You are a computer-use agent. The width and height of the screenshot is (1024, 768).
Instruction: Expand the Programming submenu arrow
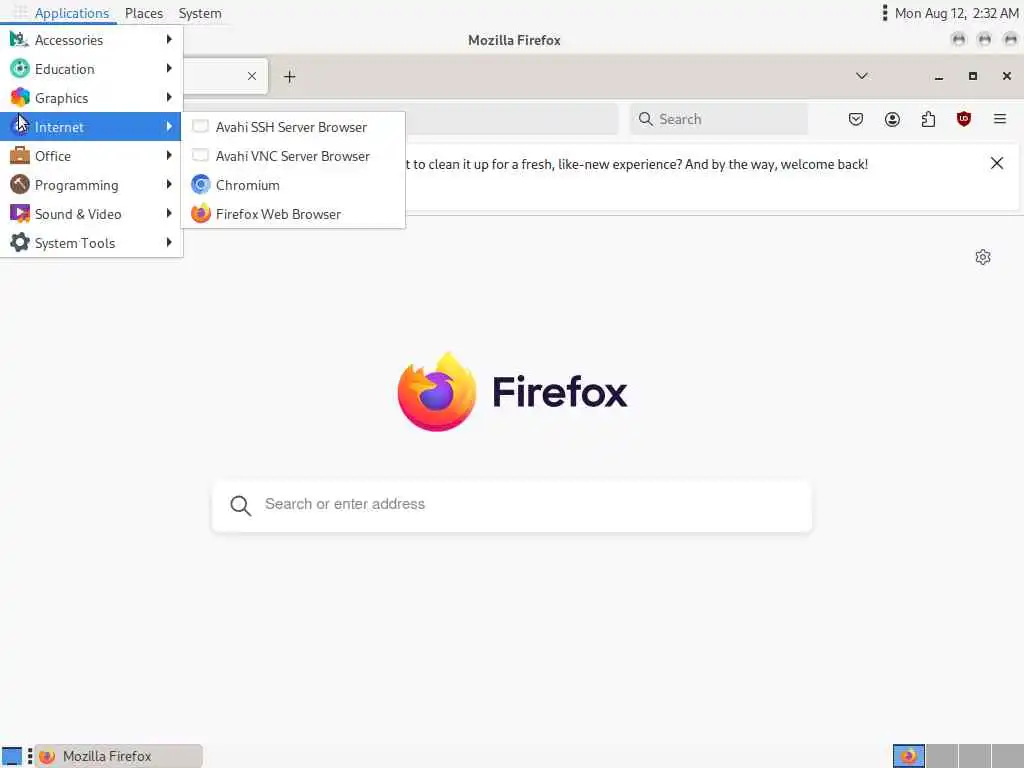tap(169, 184)
